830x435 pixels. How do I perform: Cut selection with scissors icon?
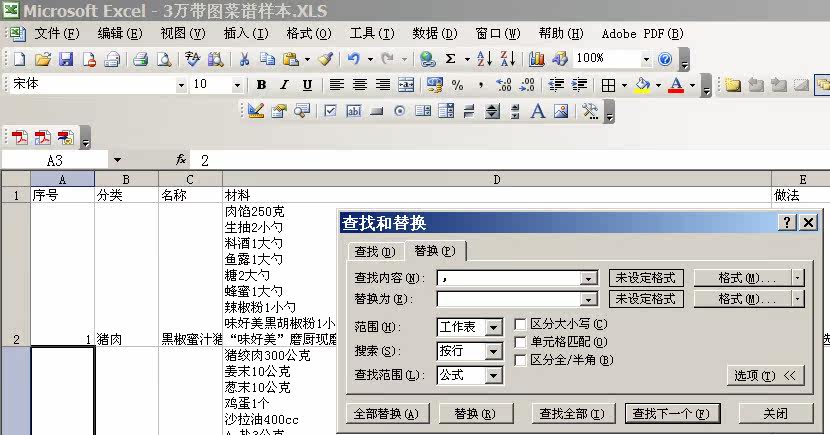[244, 59]
